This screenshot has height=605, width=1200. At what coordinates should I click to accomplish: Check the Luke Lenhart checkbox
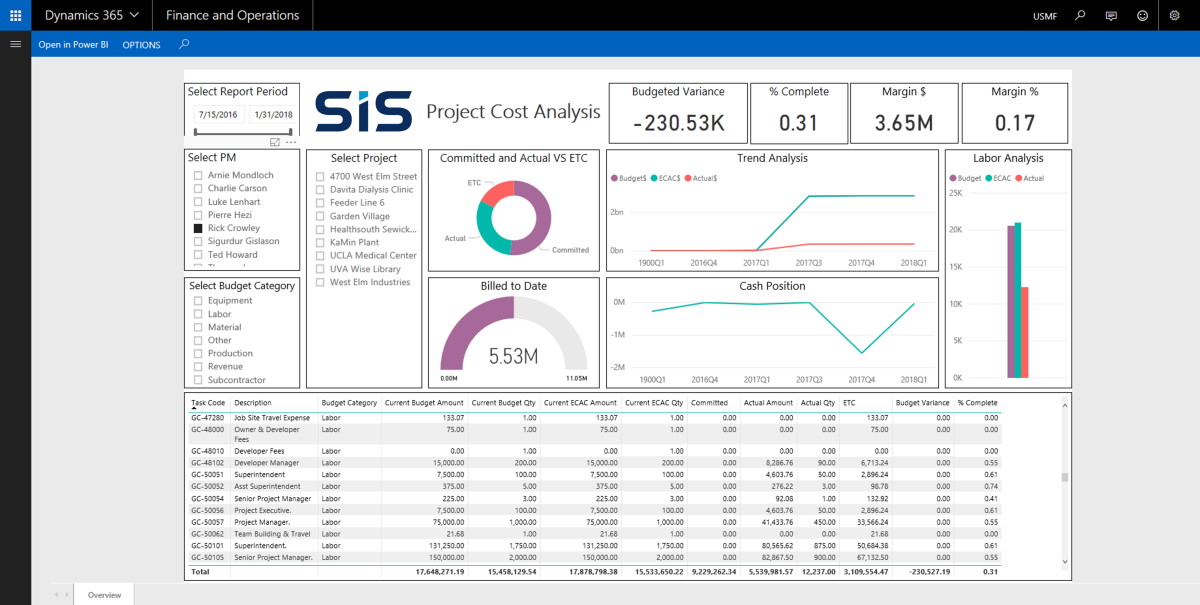198,202
